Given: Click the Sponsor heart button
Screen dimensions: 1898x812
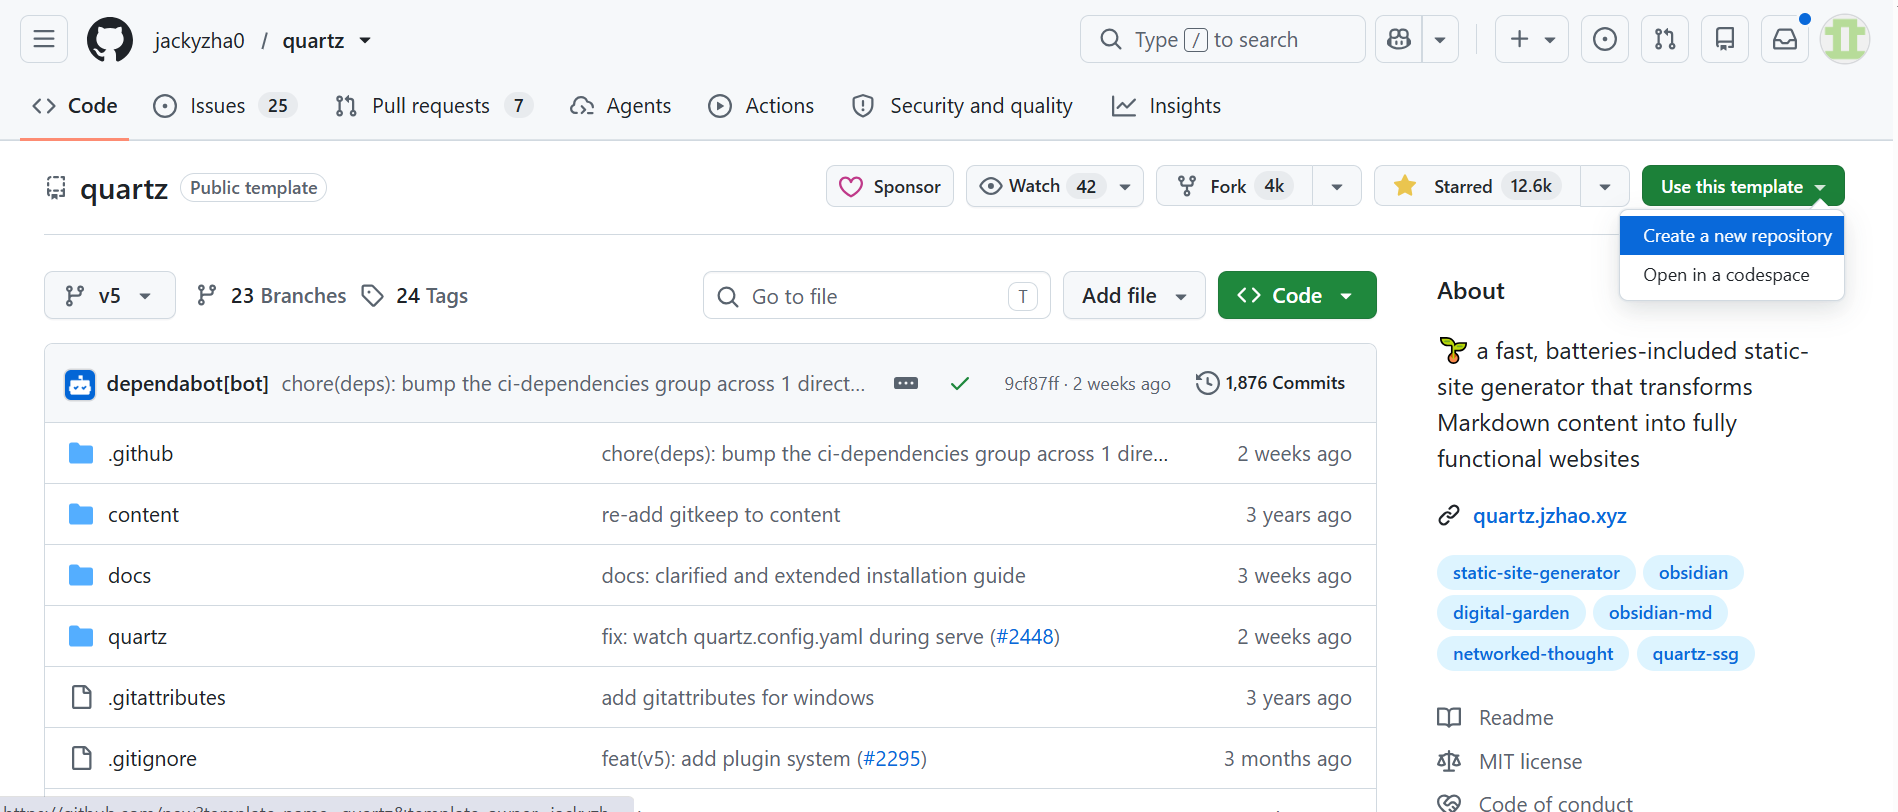Looking at the screenshot, I should pyautogui.click(x=890, y=186).
